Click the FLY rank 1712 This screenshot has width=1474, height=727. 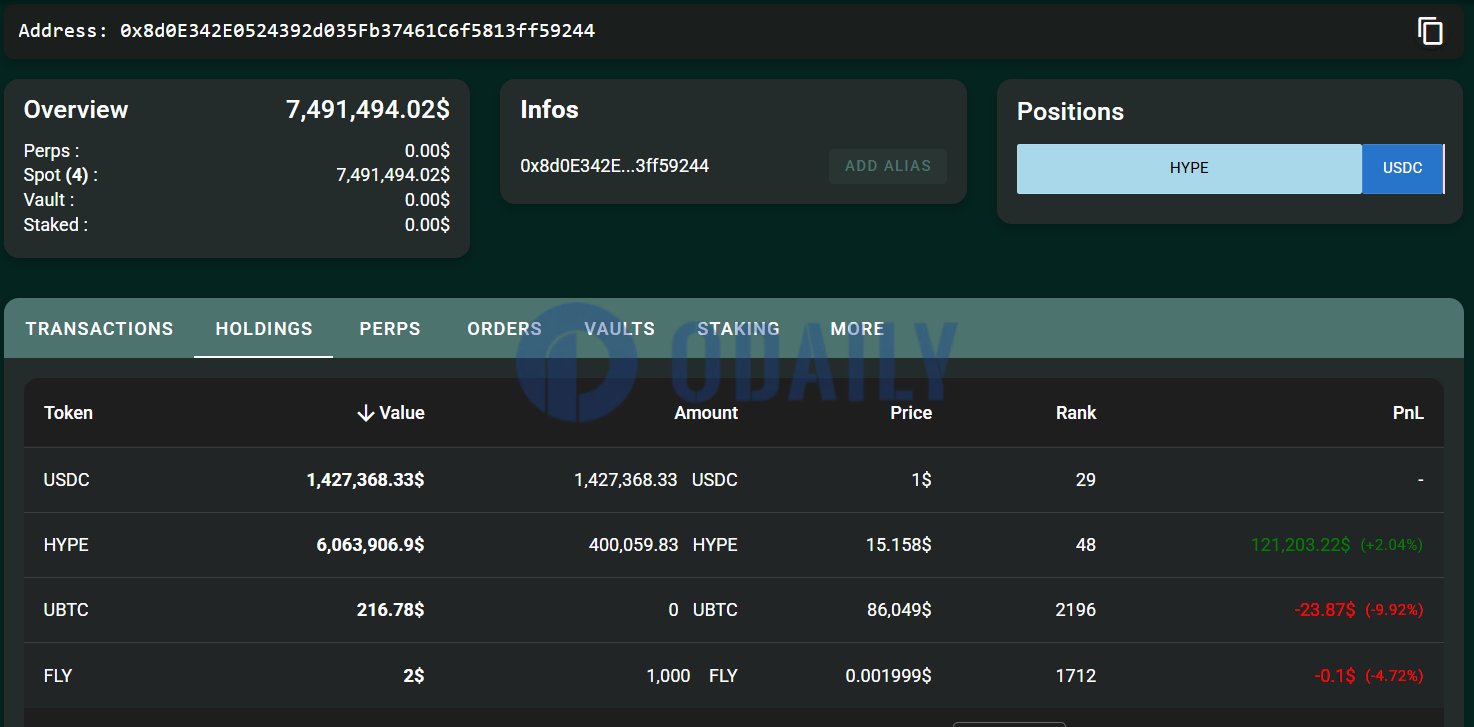[x=1076, y=676]
